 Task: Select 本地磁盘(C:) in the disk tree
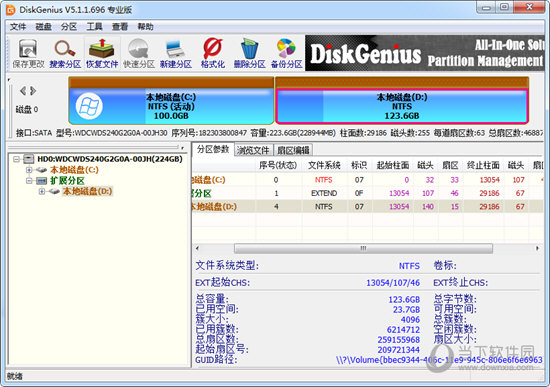coord(74,170)
